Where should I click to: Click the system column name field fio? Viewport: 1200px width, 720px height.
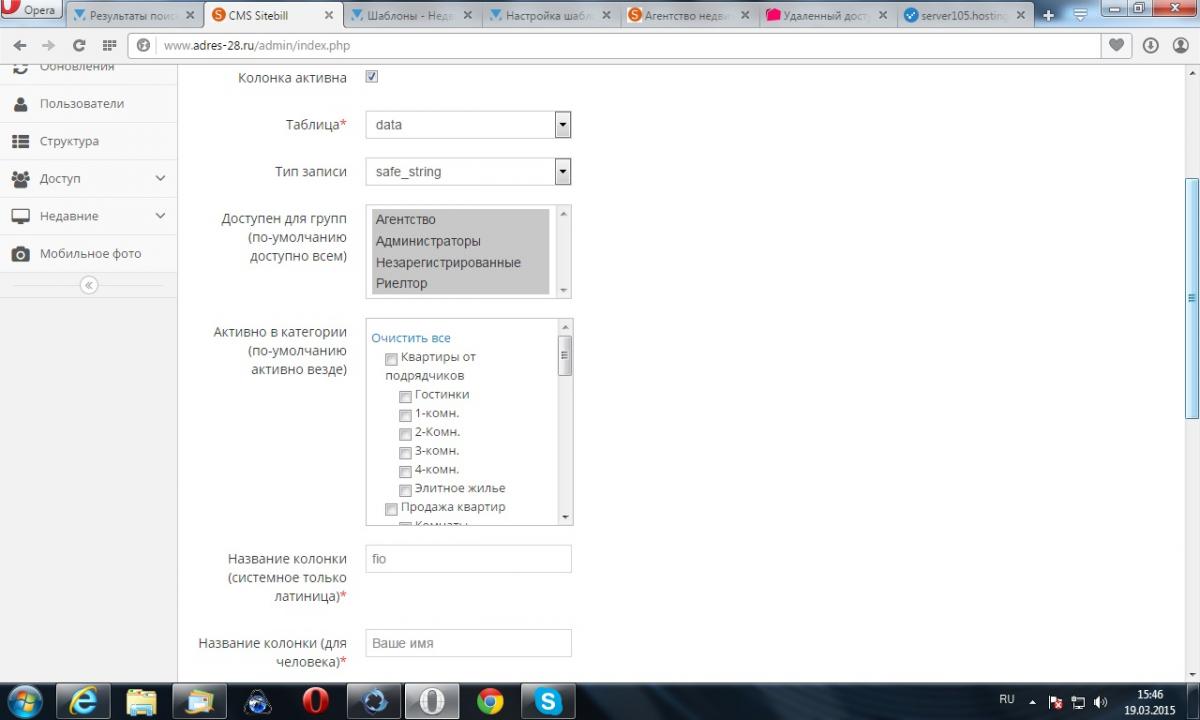[468, 559]
